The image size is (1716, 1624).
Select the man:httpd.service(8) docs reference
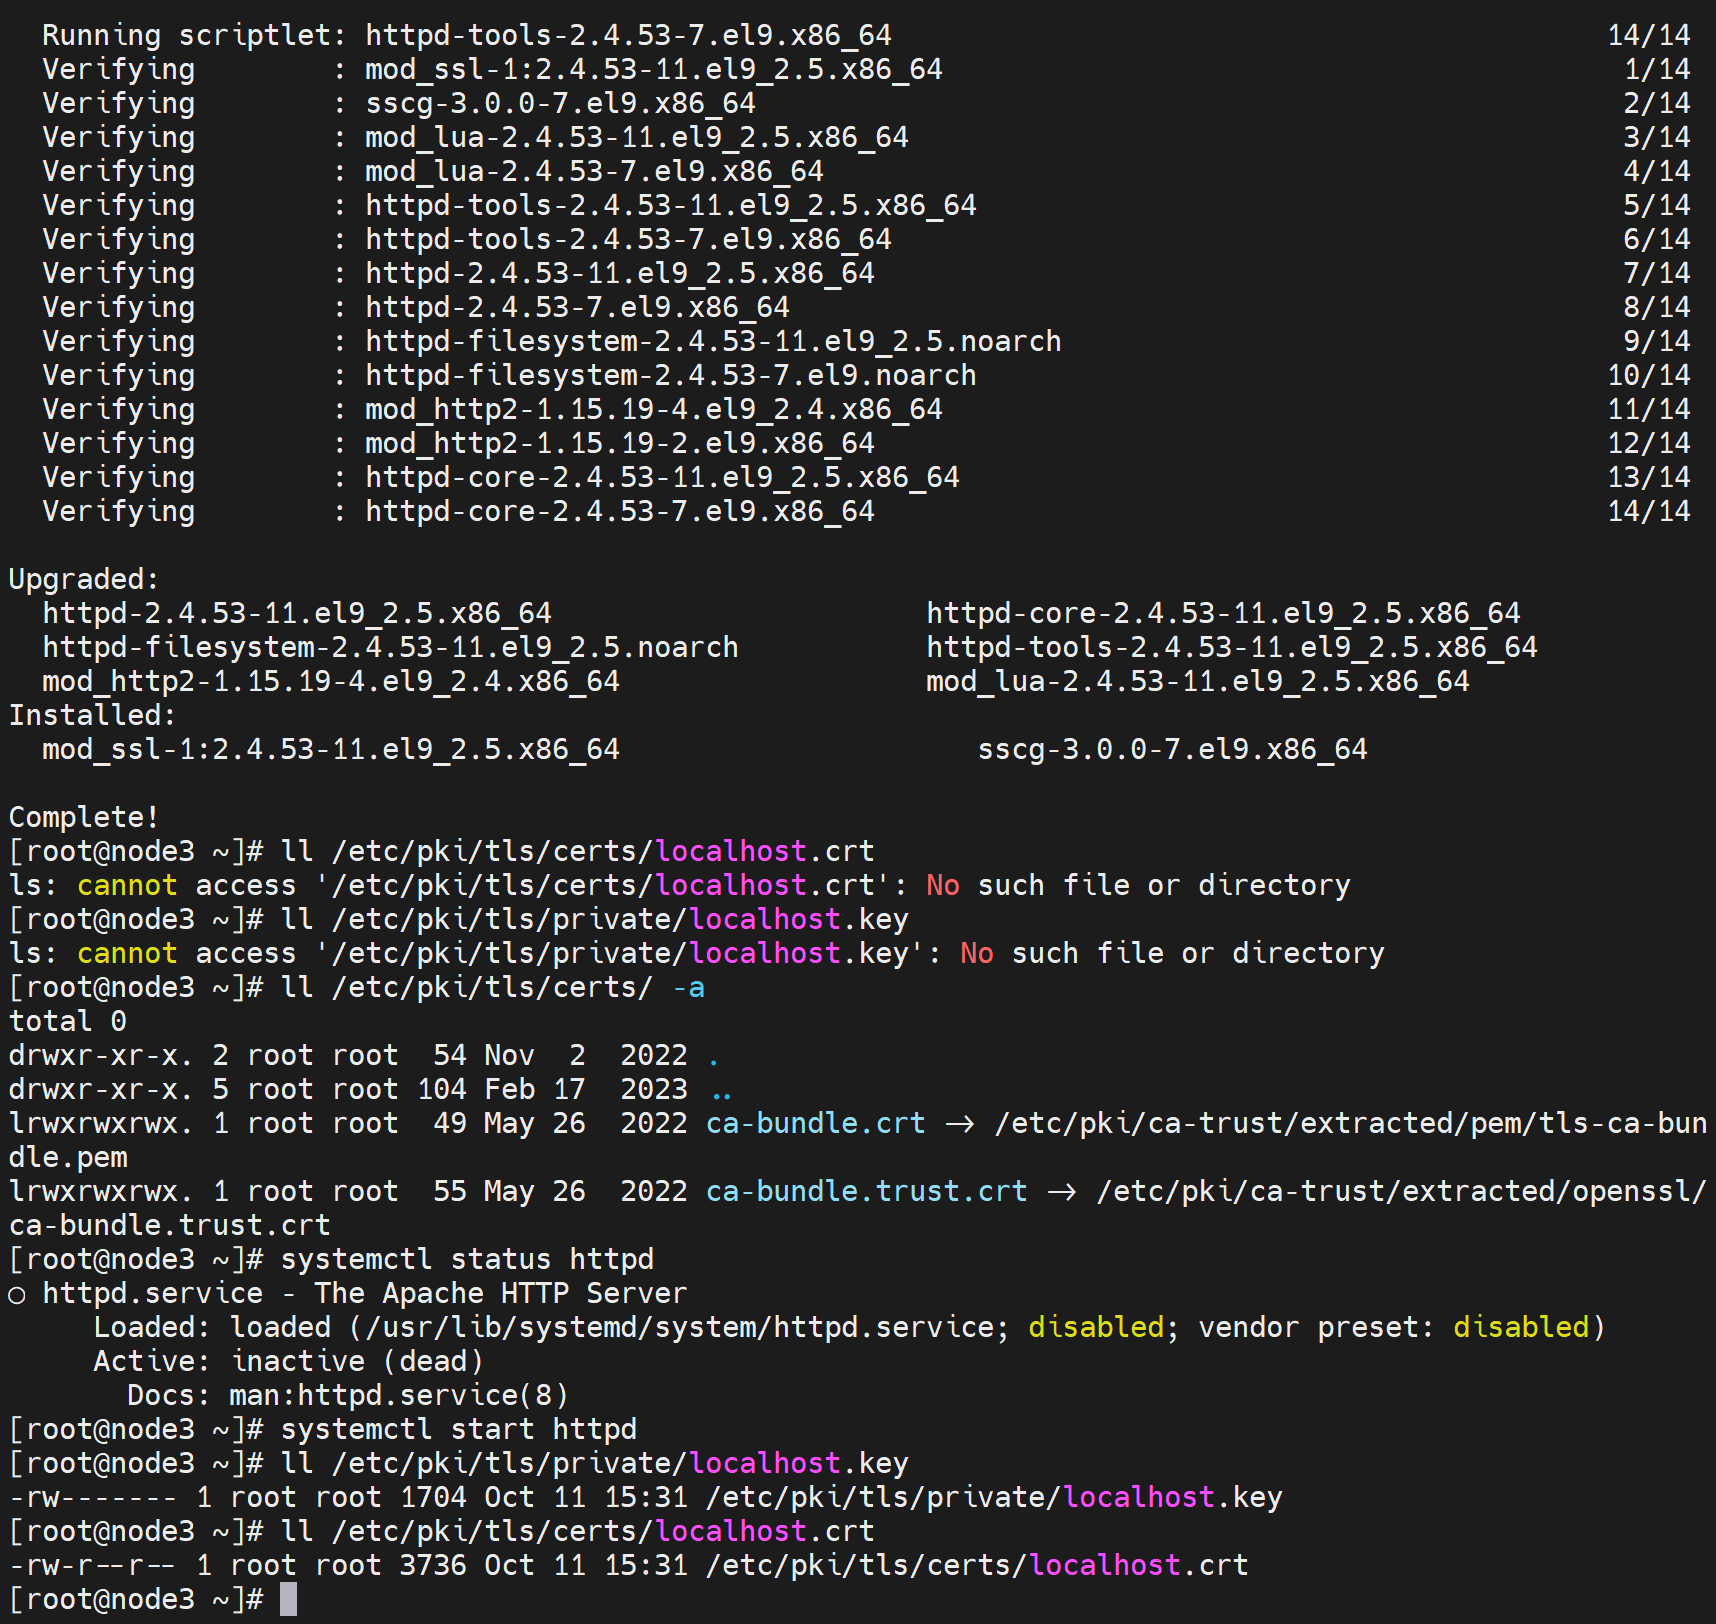click(x=398, y=1395)
